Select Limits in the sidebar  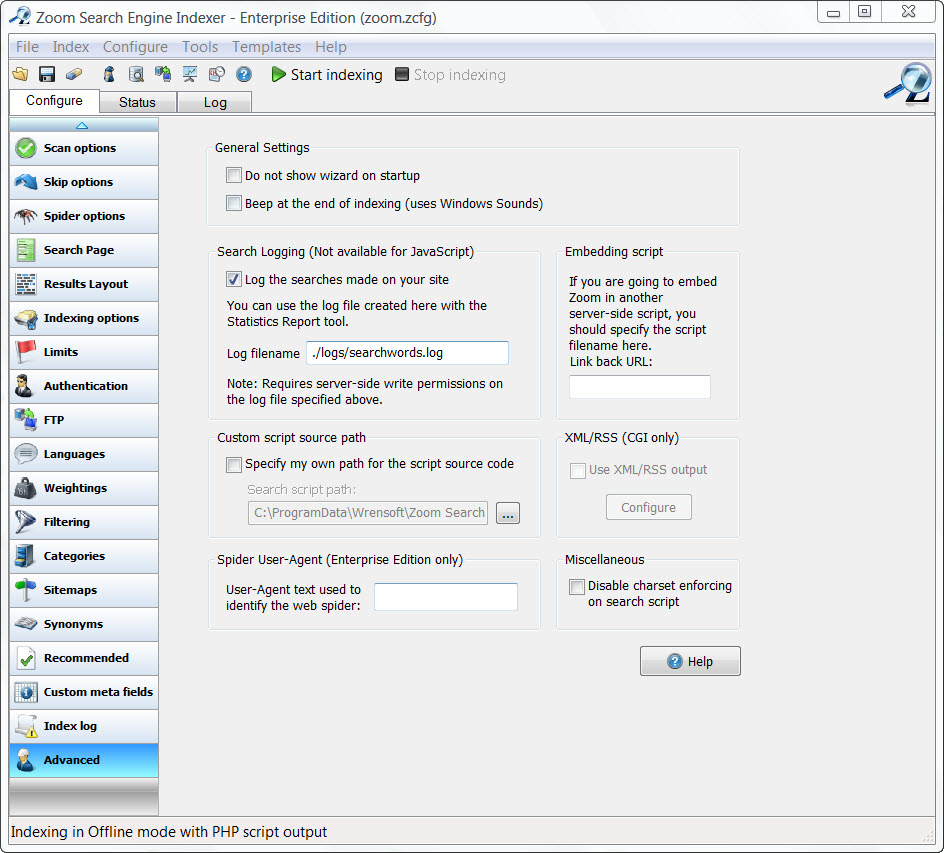point(84,352)
